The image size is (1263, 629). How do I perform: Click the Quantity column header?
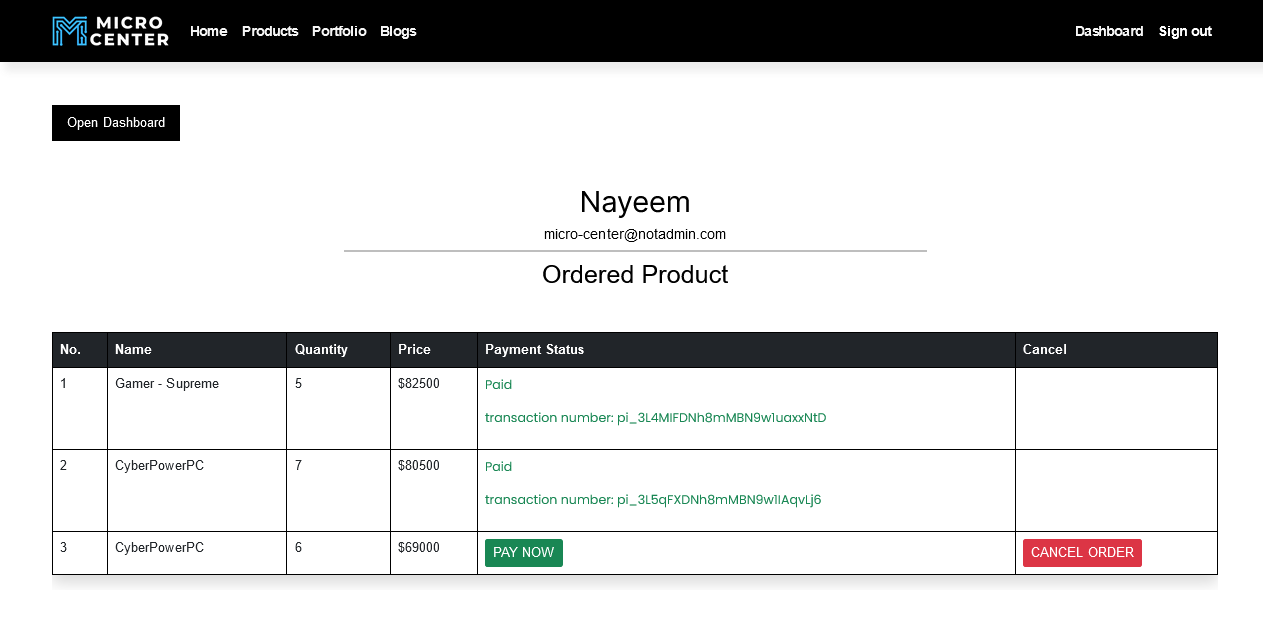[x=321, y=350]
